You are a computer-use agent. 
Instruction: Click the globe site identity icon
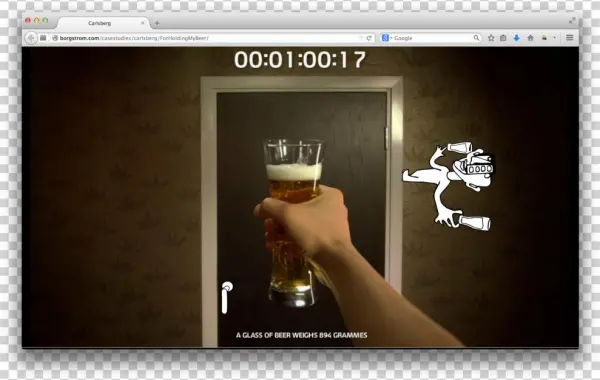[x=55, y=38]
